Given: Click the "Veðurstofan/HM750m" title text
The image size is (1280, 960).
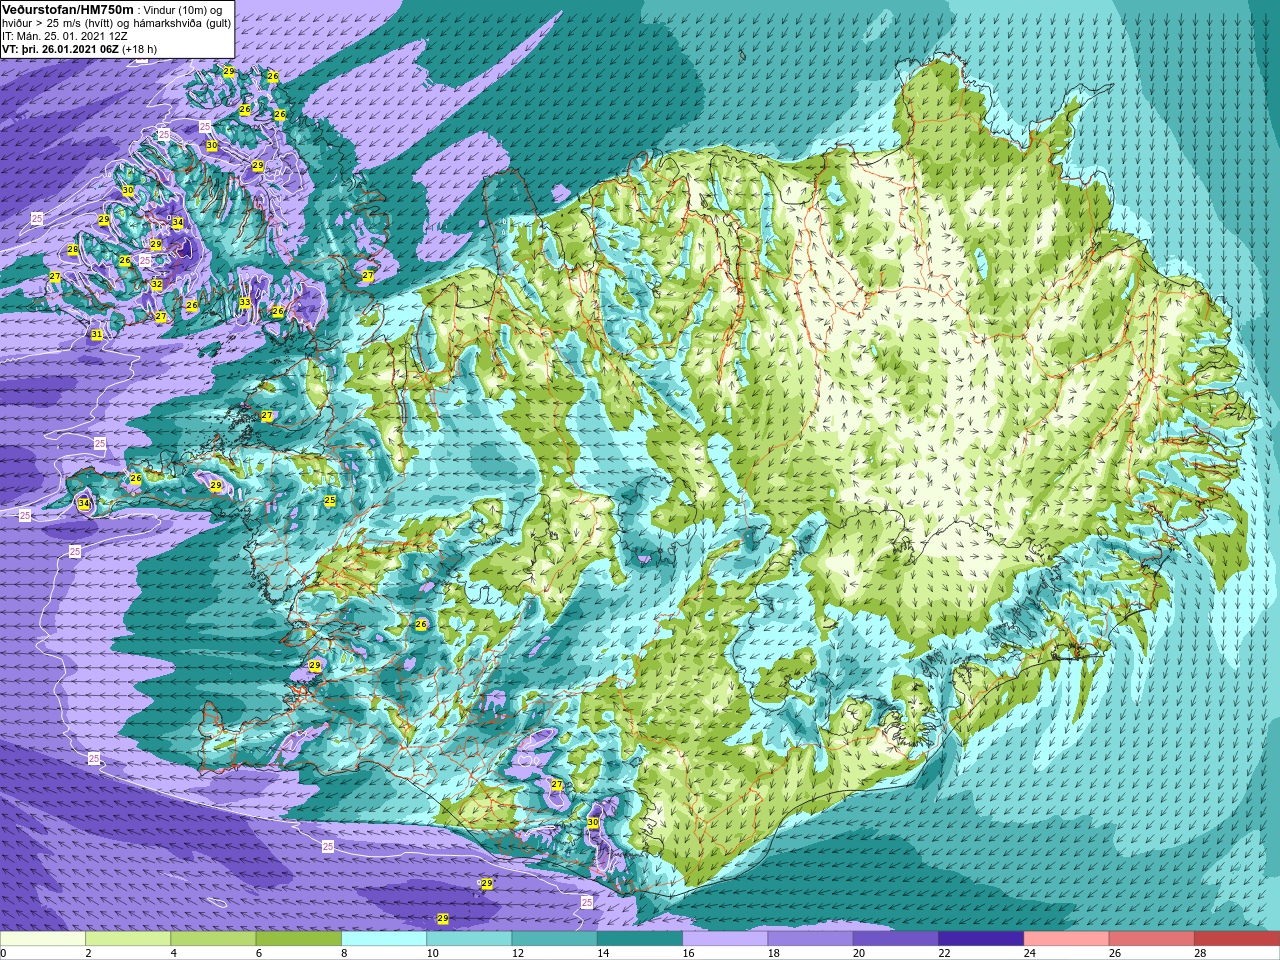Looking at the screenshot, I should coord(67,9).
